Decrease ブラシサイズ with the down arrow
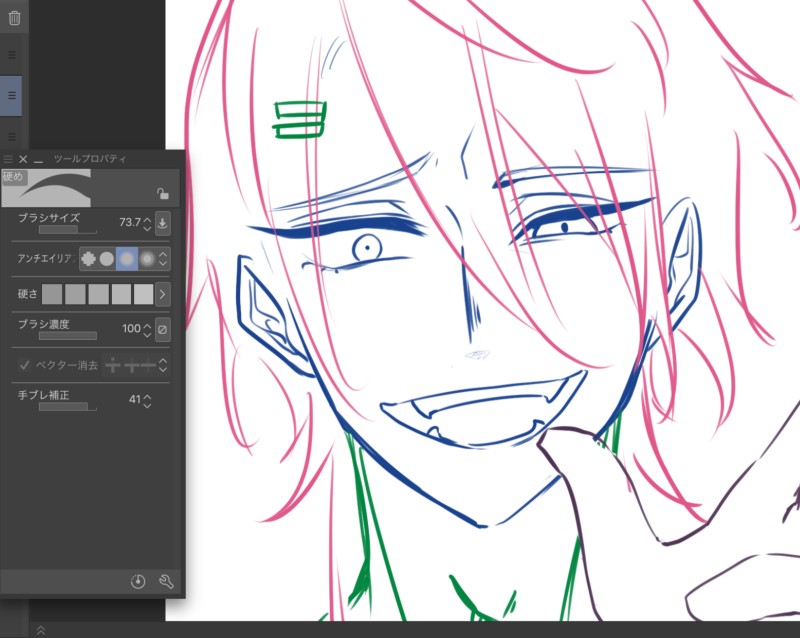Image resolution: width=800 pixels, height=638 pixels. [147, 228]
